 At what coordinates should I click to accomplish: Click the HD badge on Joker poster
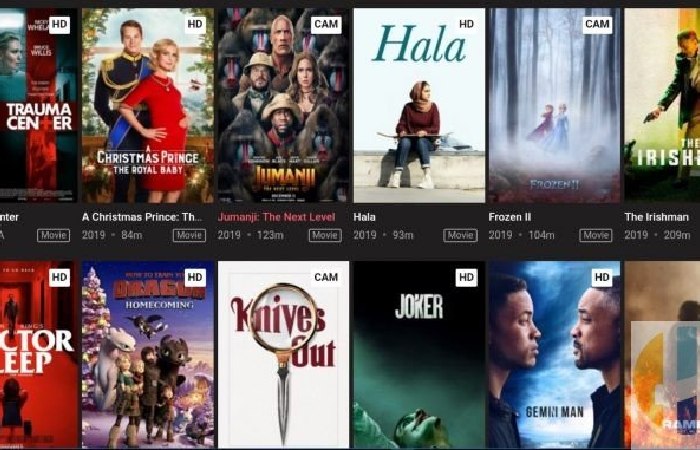(x=467, y=278)
